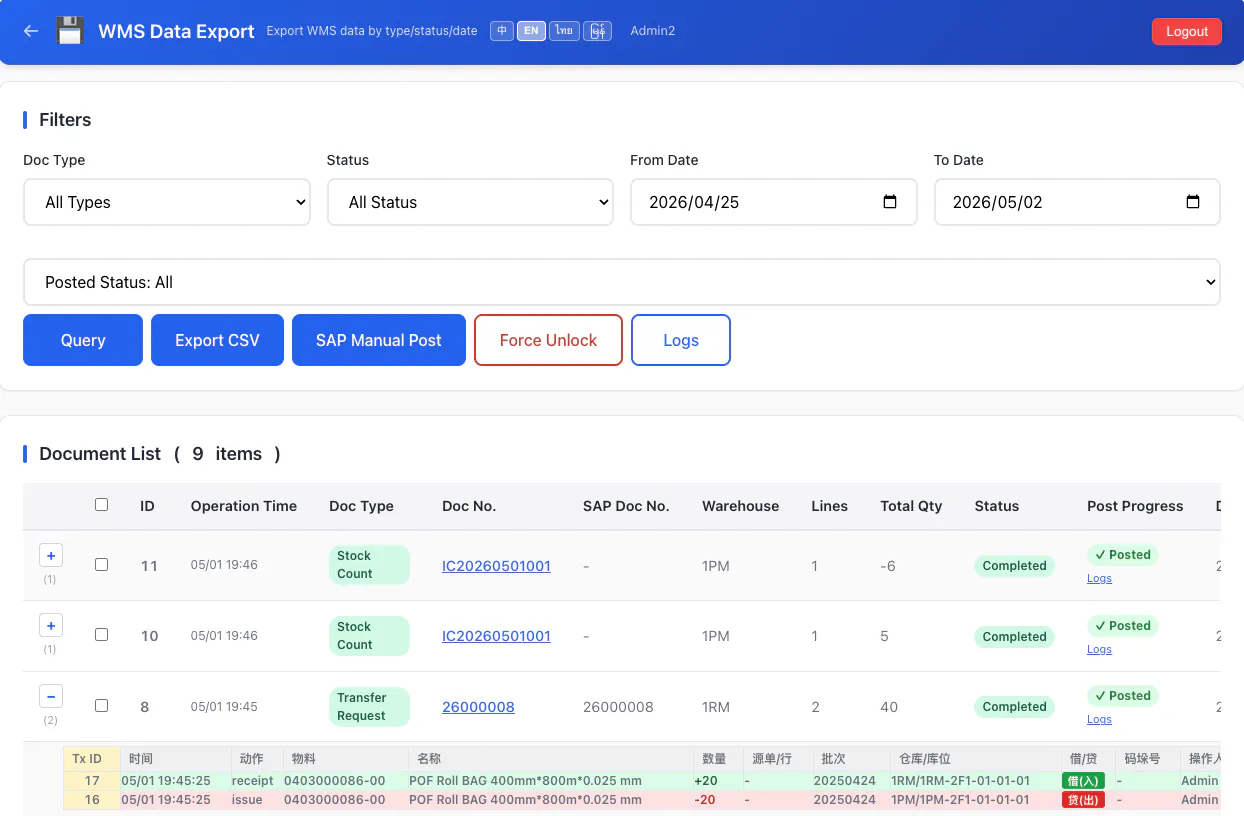Click the floppy disk save icon
The width and height of the screenshot is (1244, 816).
[x=70, y=31]
